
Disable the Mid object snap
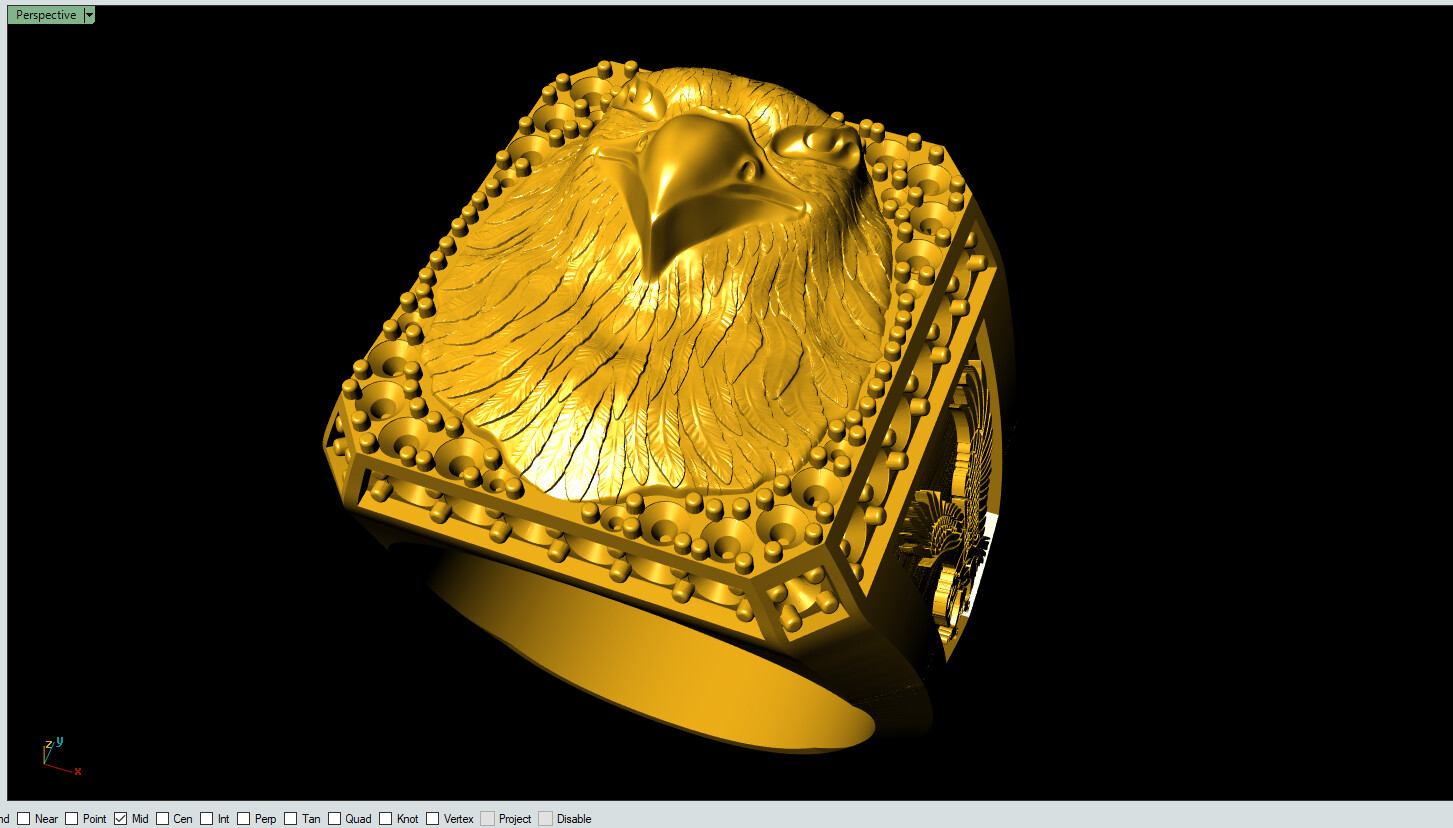[x=120, y=818]
